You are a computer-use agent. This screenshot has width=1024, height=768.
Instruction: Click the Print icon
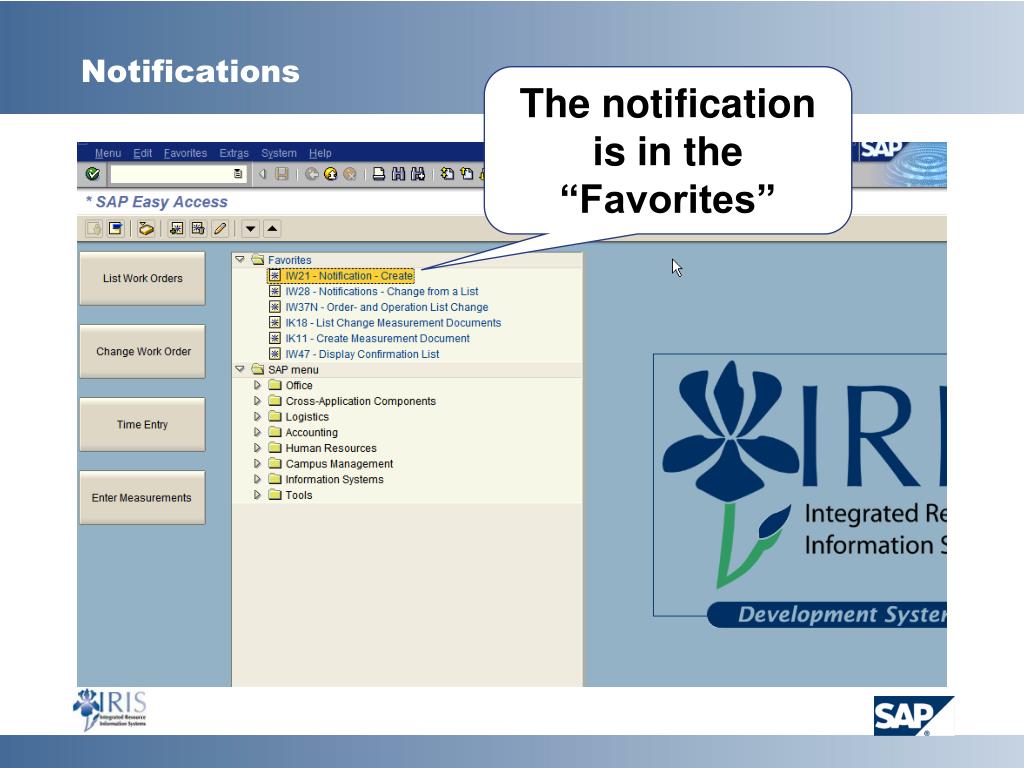[379, 174]
